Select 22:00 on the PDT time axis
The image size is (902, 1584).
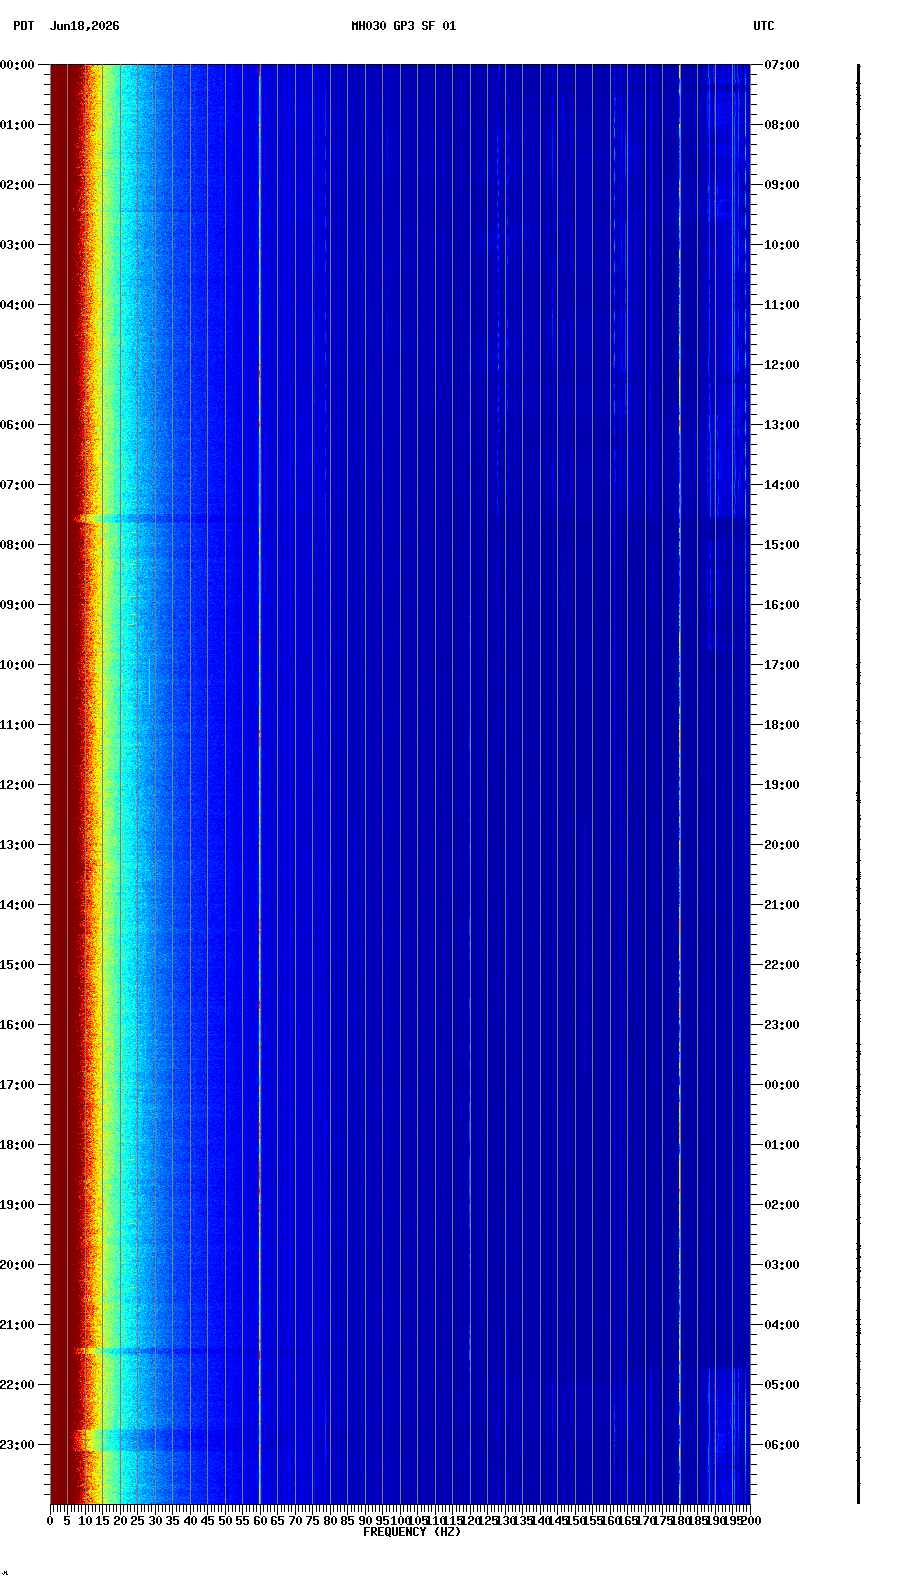(x=17, y=1385)
